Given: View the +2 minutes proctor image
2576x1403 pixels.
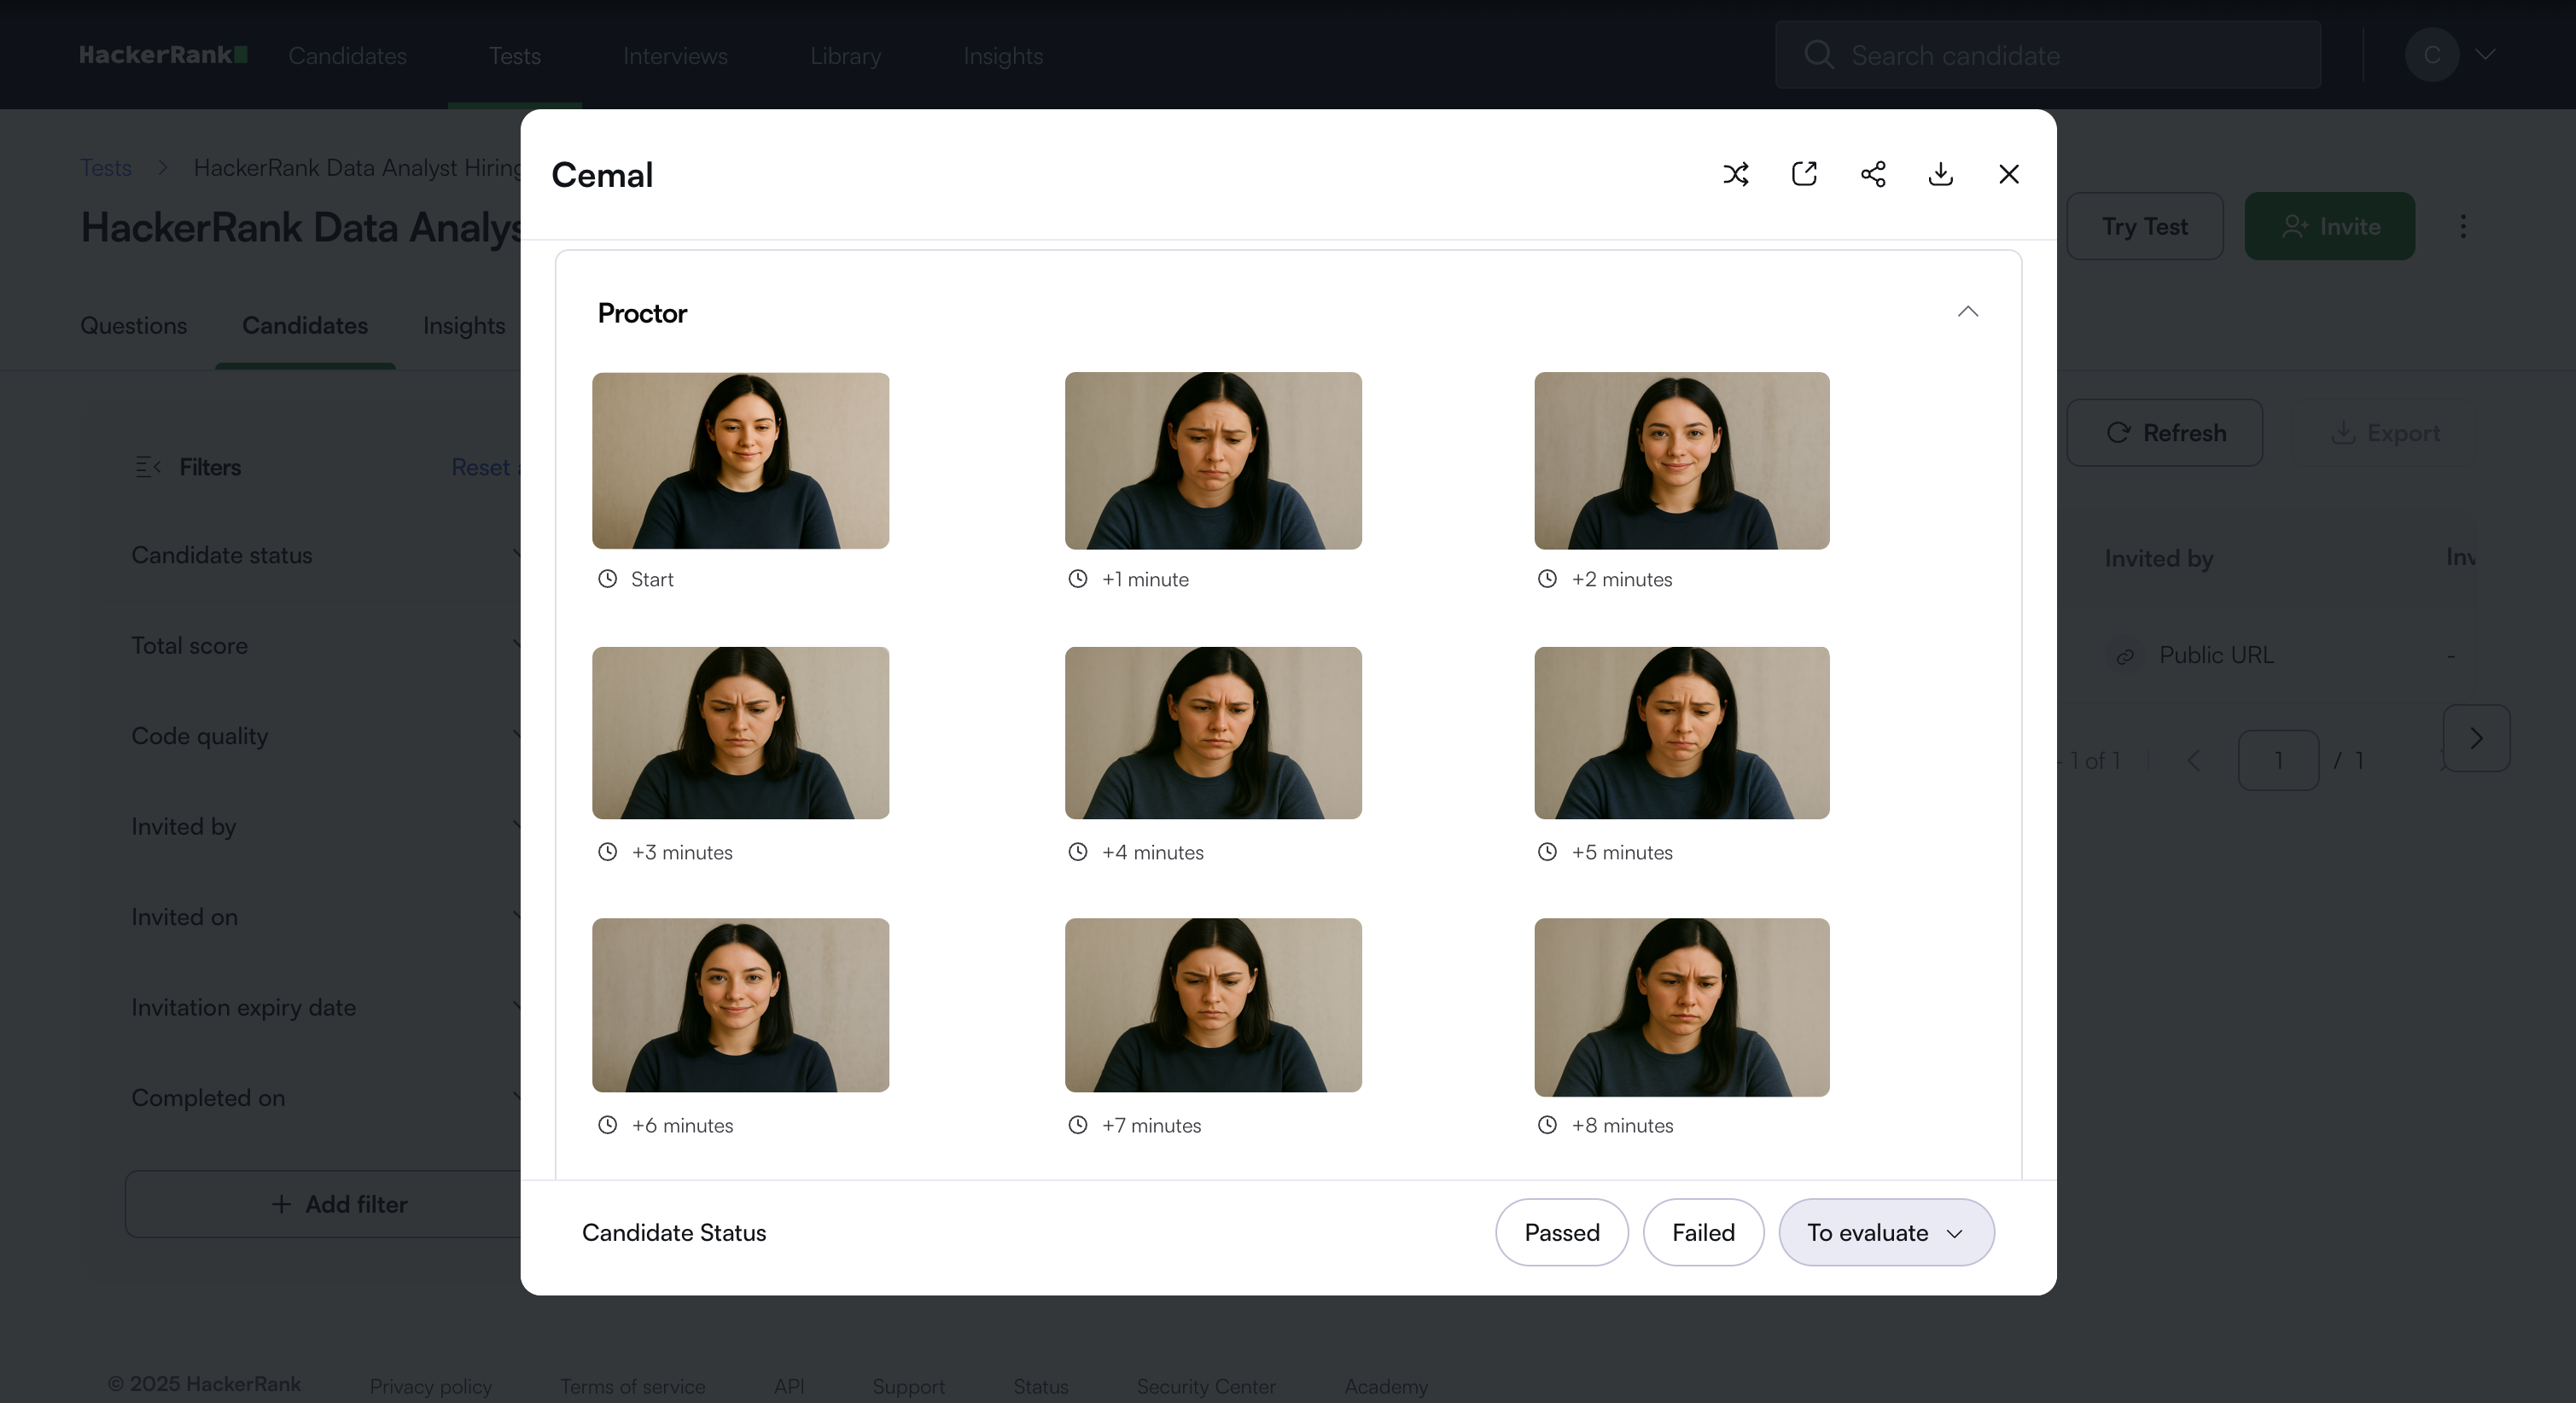Looking at the screenshot, I should tap(1682, 460).
